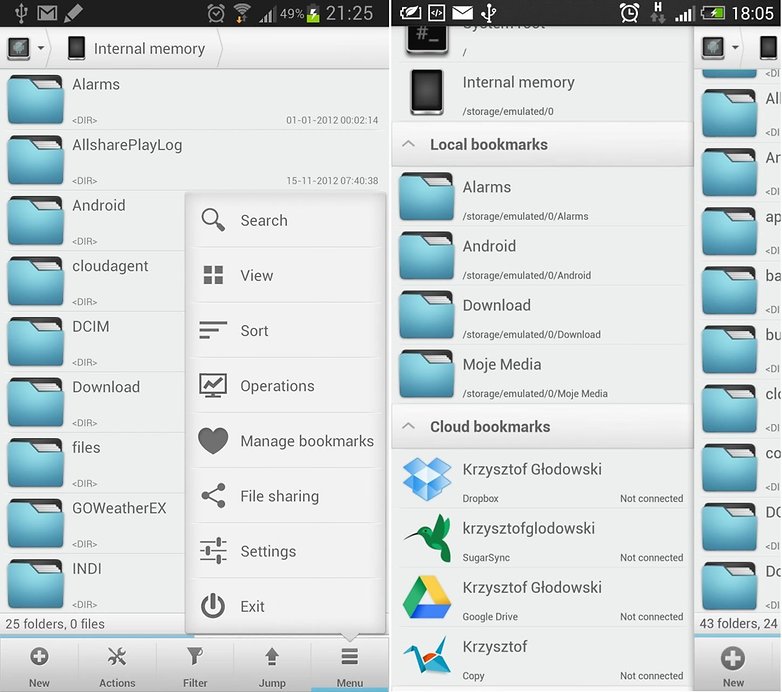
Task: Click the share nodes icon
Action: 213,496
